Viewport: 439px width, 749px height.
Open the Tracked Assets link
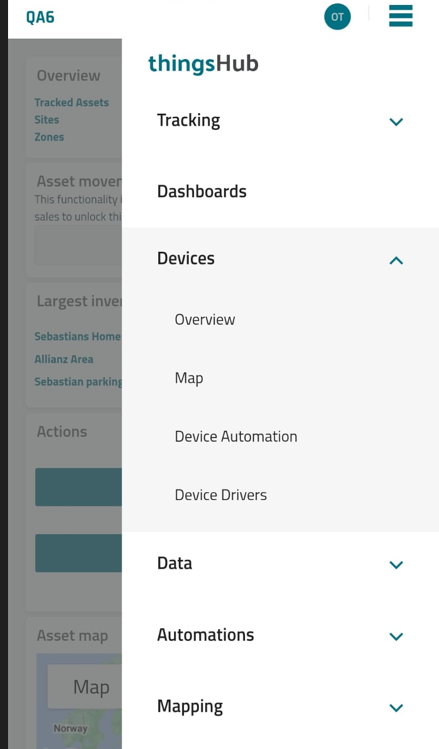pyautogui.click(x=72, y=102)
